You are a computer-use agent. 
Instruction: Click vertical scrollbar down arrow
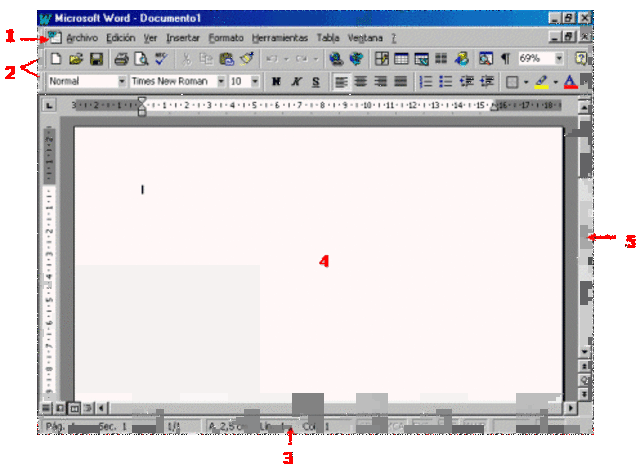point(584,351)
